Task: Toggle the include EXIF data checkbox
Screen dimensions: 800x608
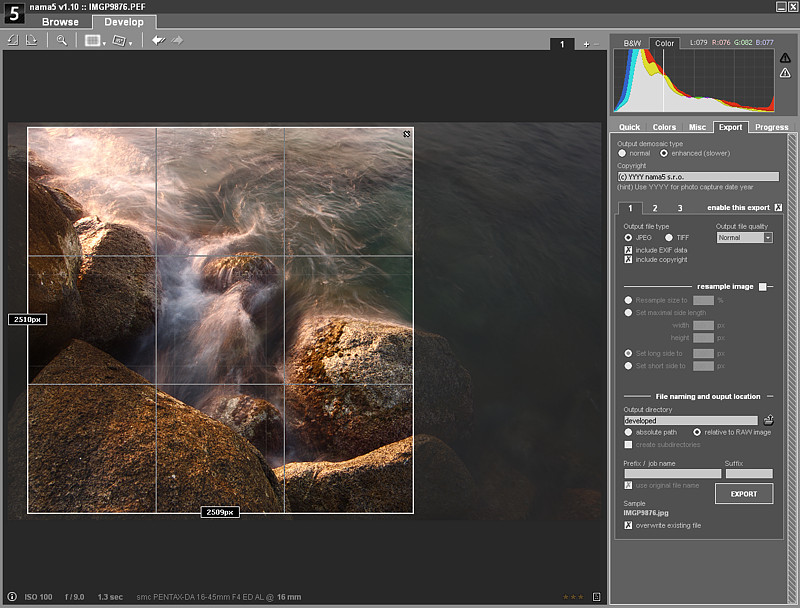Action: 628,249
